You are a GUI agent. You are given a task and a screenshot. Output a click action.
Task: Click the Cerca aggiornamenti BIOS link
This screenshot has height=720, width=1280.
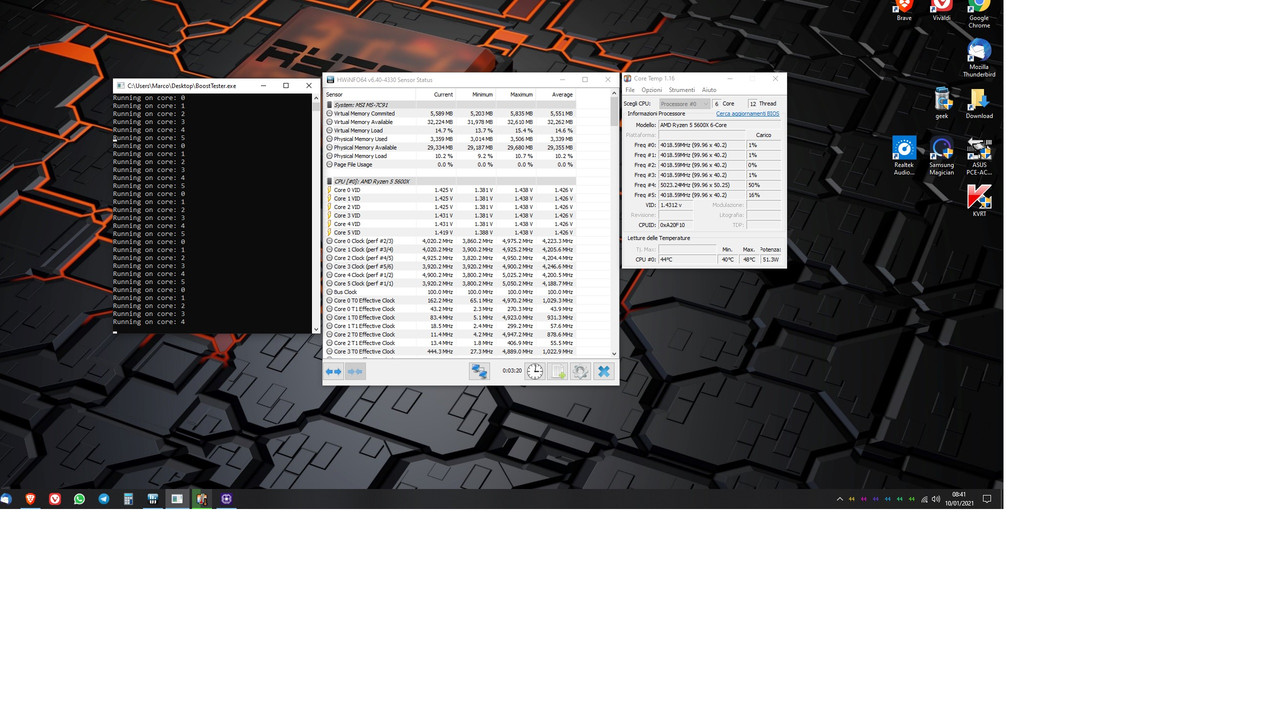point(747,113)
